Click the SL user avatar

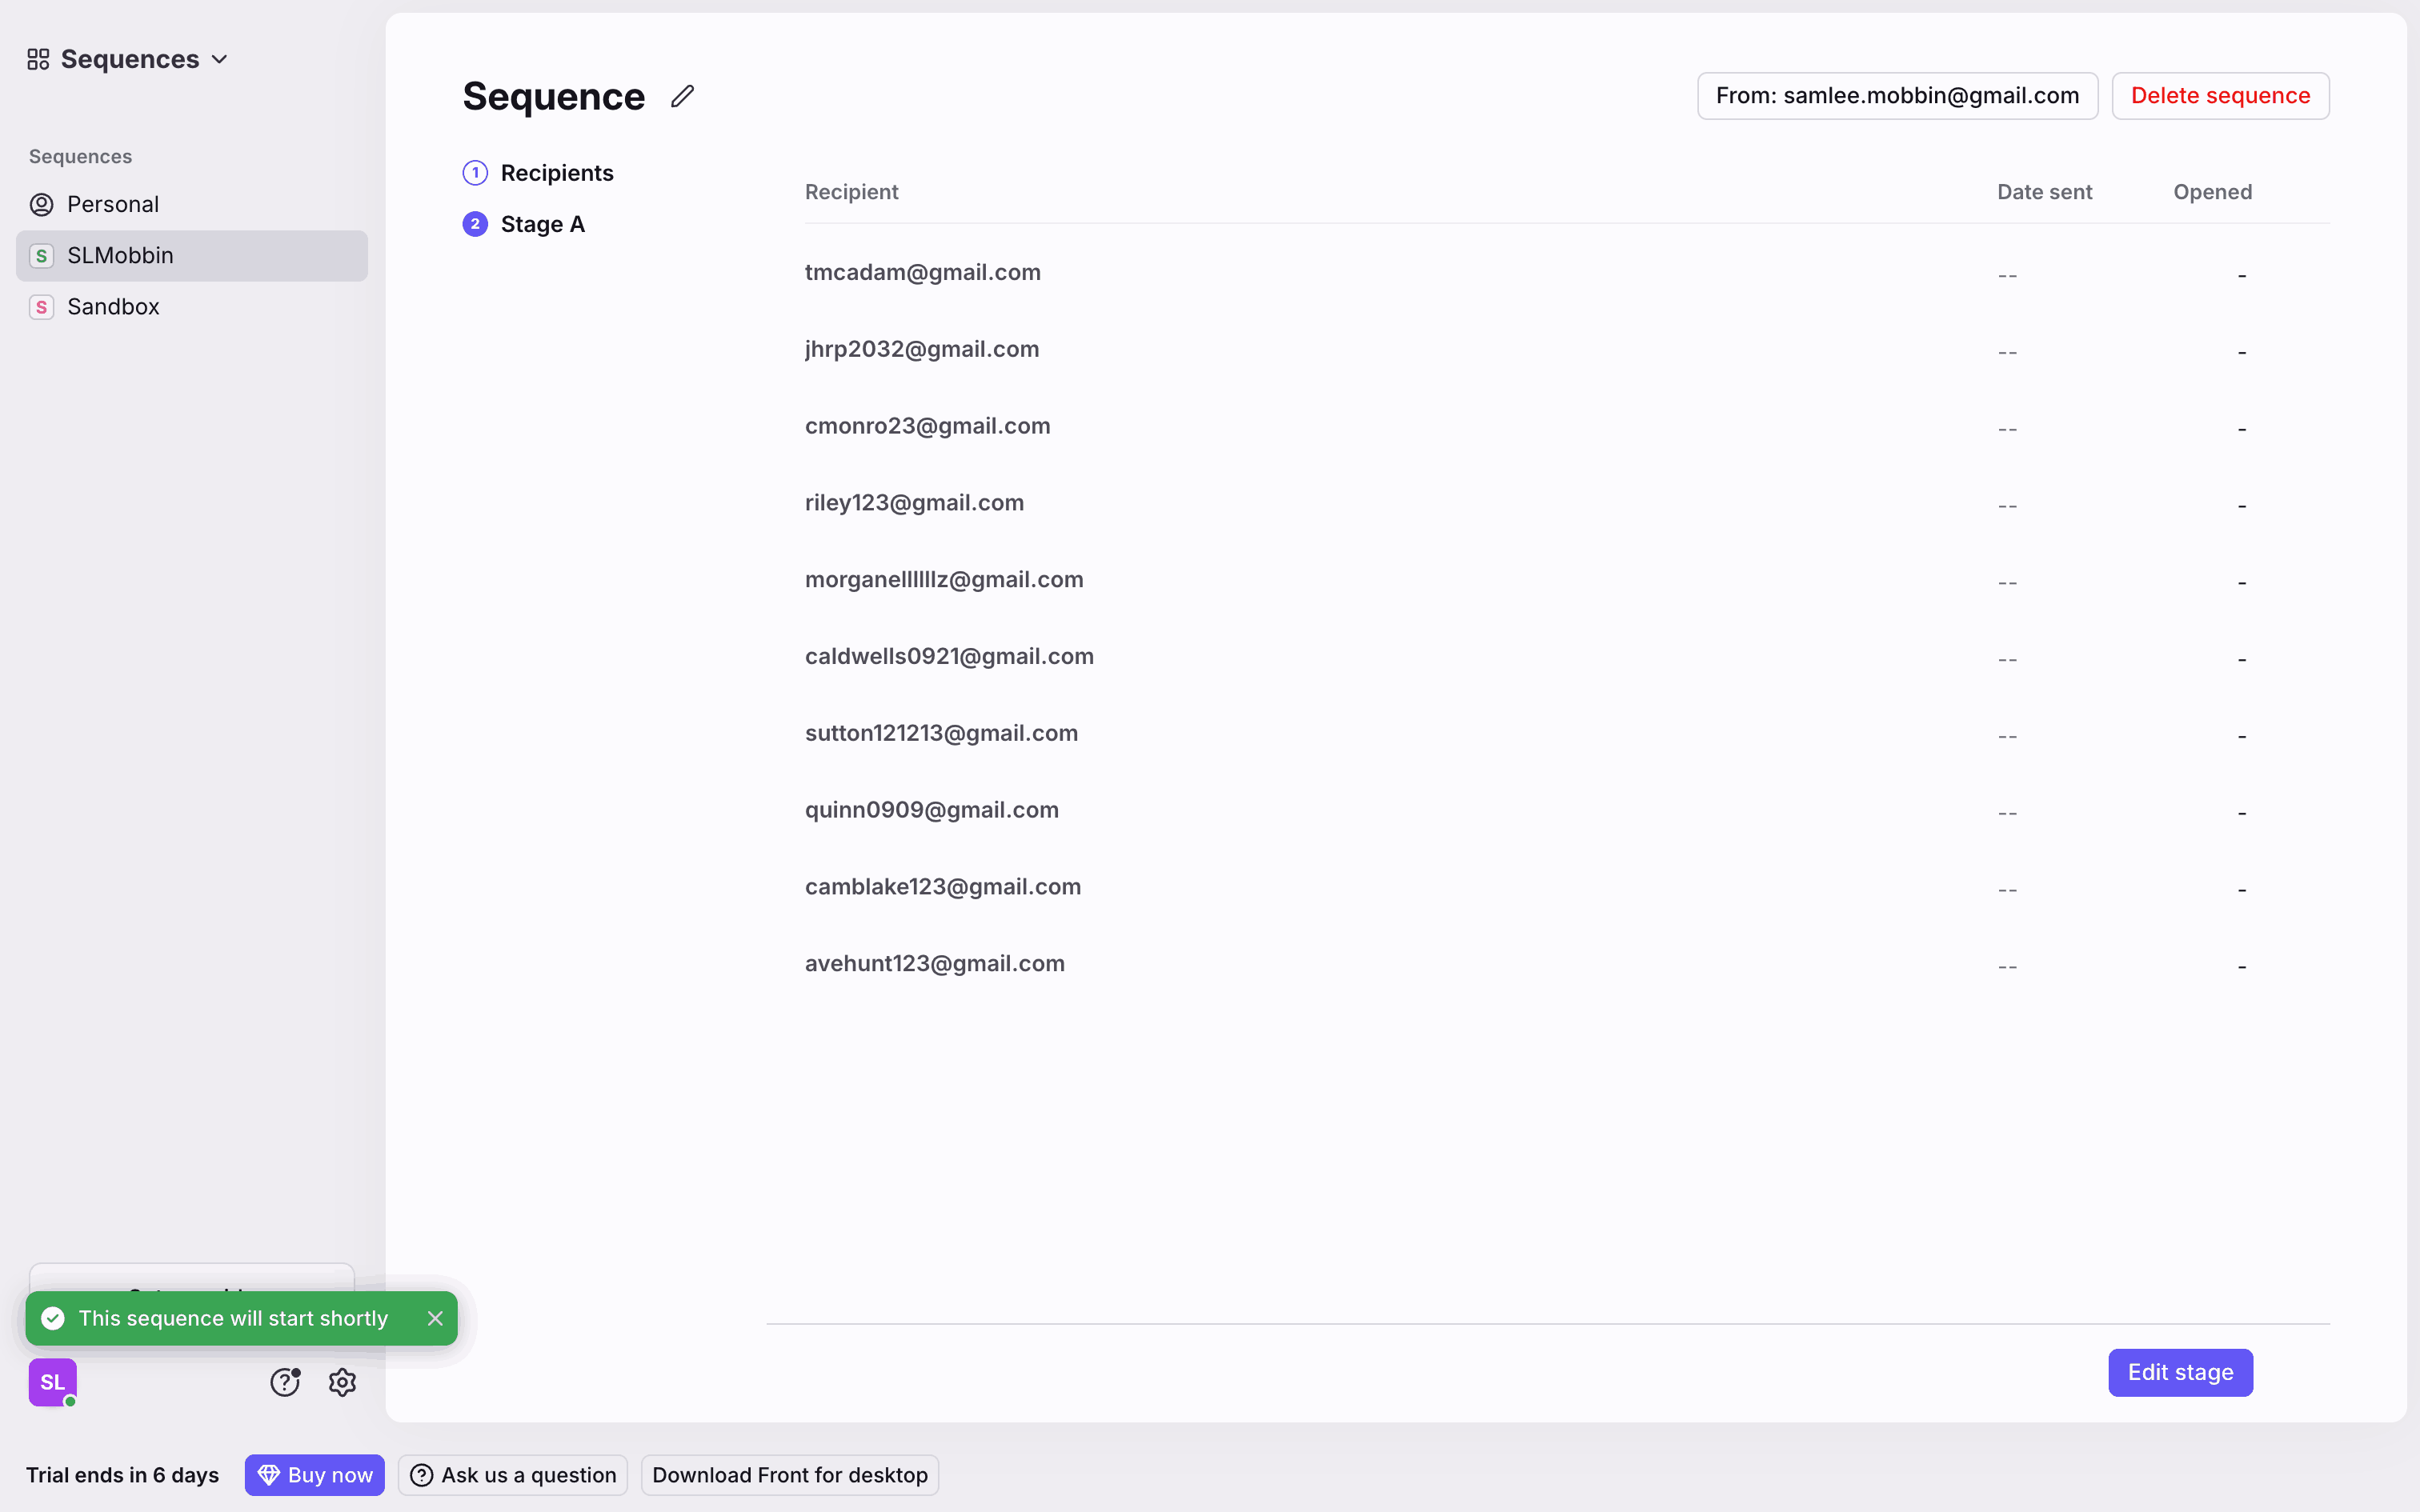pos(53,1382)
